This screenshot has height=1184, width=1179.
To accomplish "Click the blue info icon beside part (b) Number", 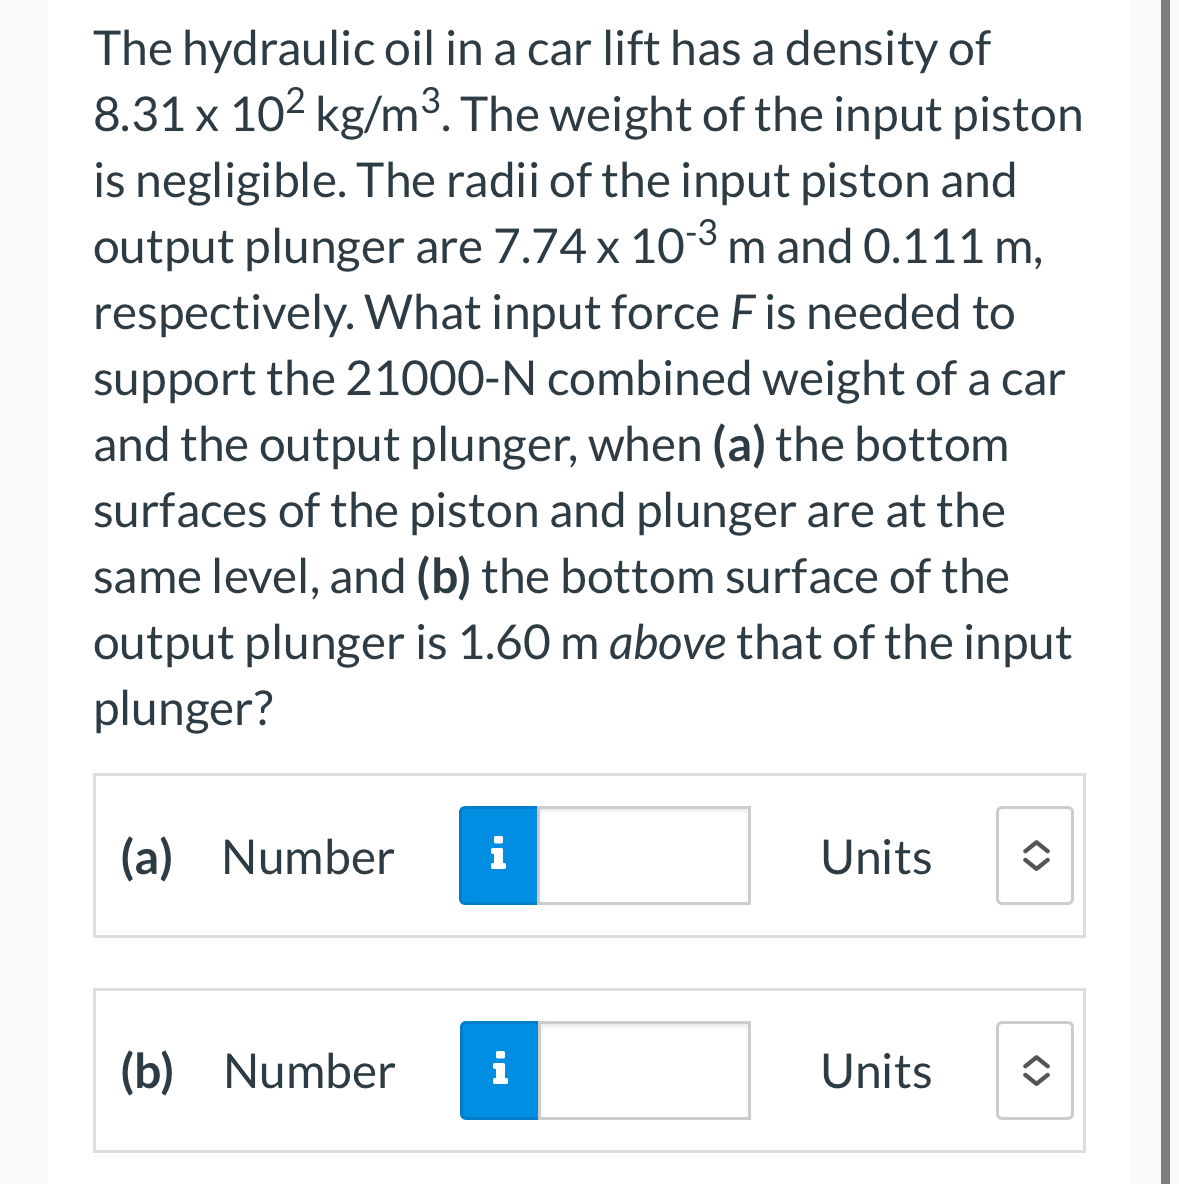I will pyautogui.click(x=498, y=1069).
